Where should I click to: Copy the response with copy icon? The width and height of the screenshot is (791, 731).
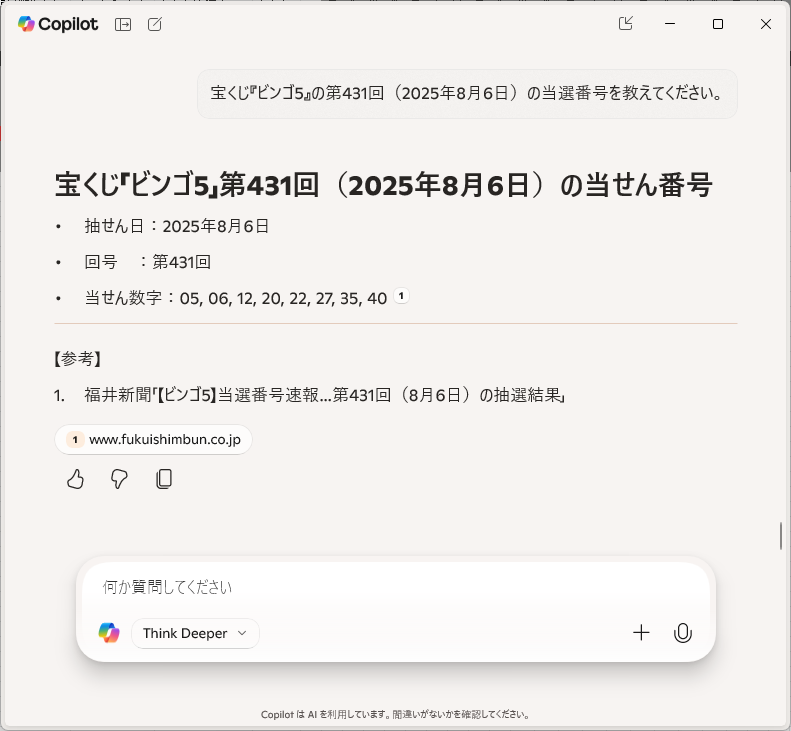coord(164,479)
